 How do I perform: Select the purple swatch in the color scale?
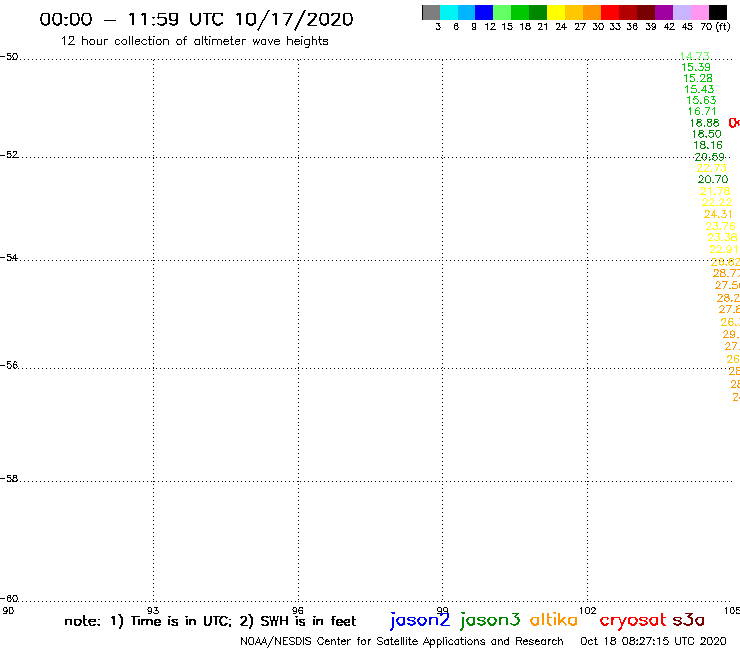664,12
